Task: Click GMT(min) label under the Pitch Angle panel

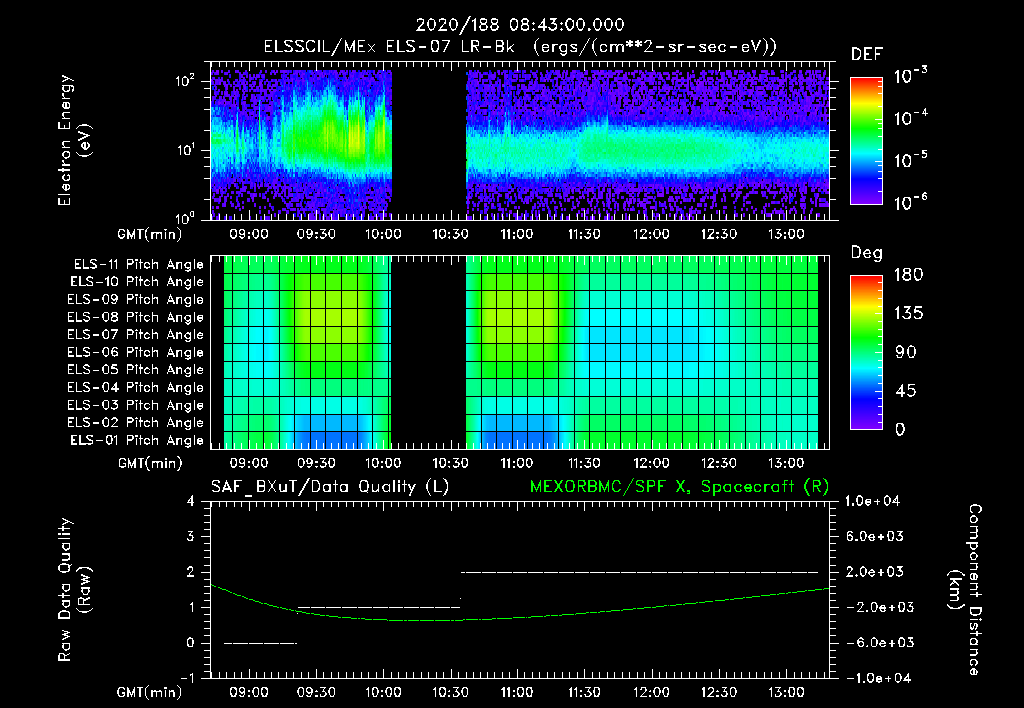Action: (x=150, y=464)
